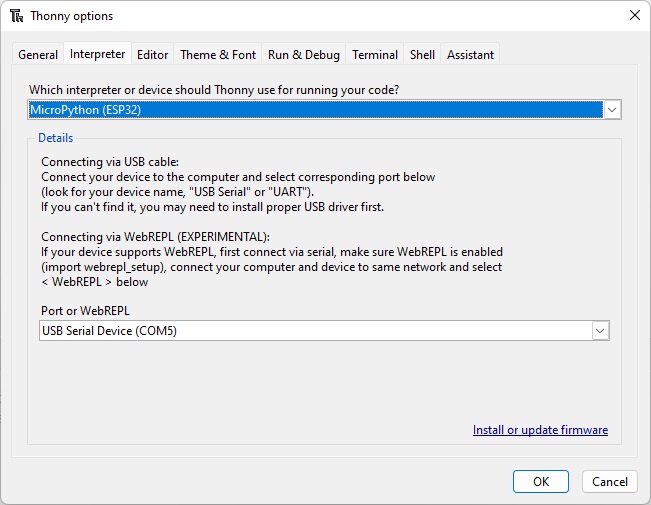Switch to the General tab

38,54
